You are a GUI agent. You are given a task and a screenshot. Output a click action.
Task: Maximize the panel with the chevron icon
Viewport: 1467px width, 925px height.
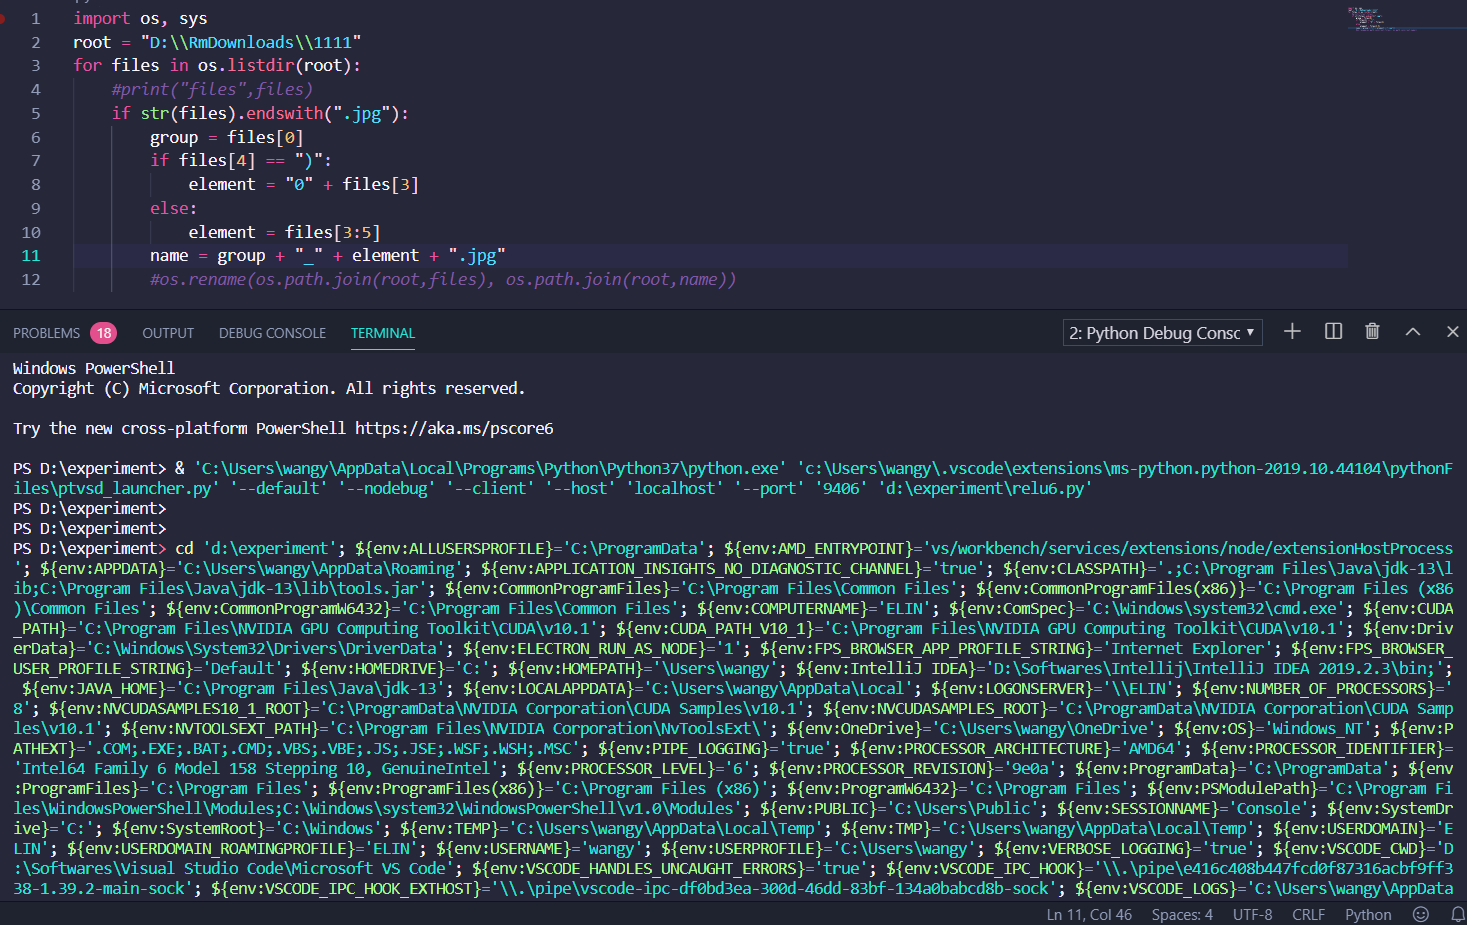(x=1410, y=331)
